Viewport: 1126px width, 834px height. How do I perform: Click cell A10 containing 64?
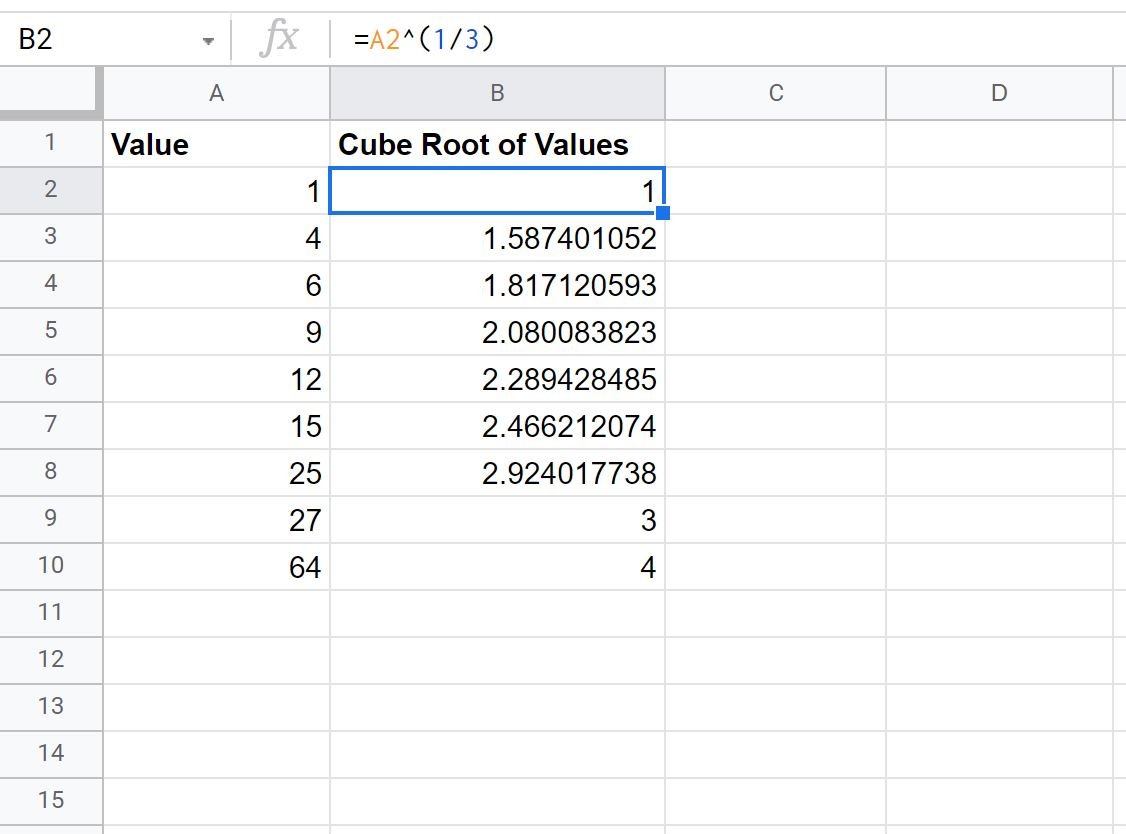[216, 567]
